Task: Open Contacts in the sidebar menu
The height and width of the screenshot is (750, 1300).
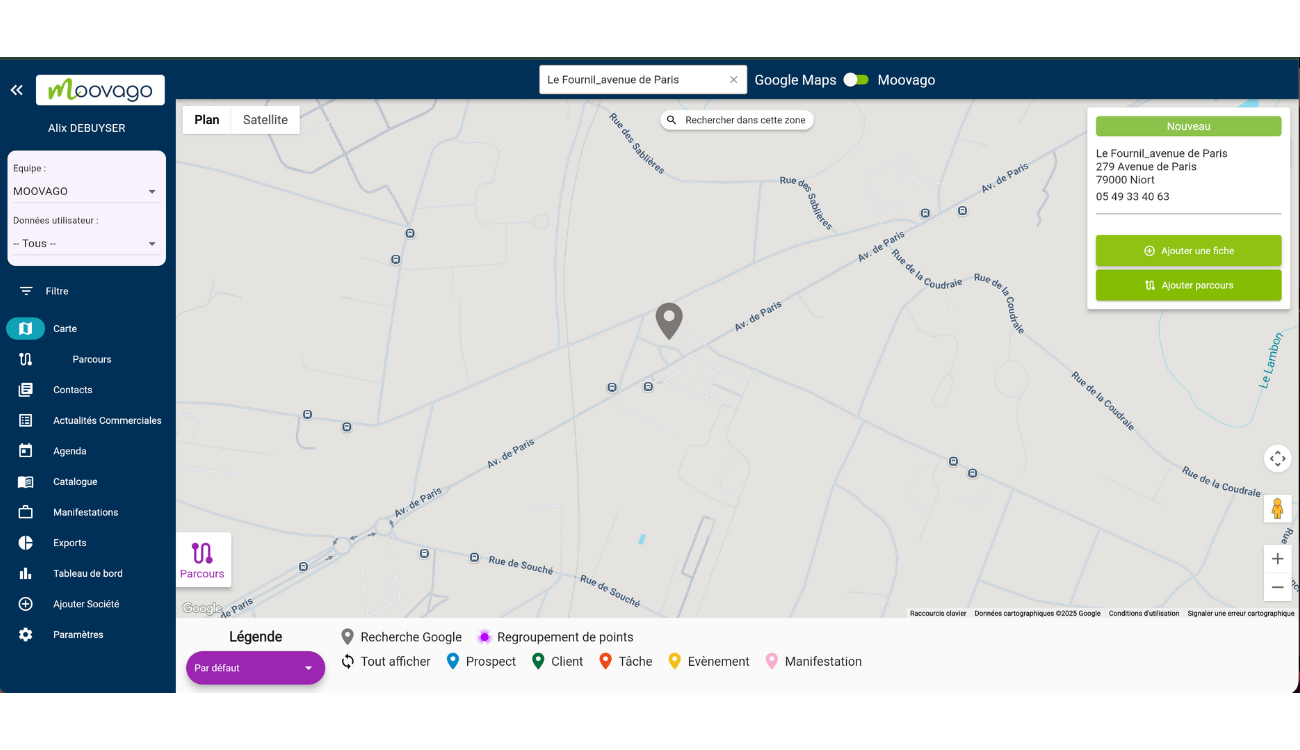Action: click(72, 390)
